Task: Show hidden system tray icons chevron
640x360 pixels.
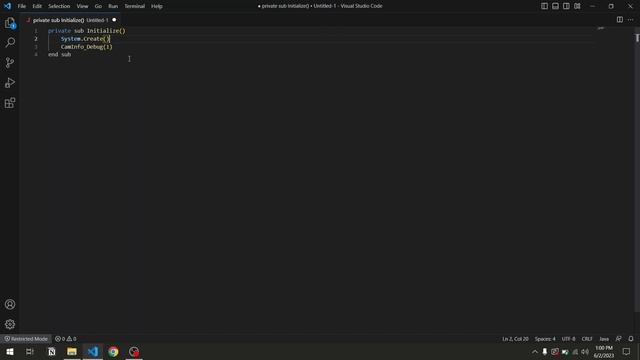Action: pos(535,351)
